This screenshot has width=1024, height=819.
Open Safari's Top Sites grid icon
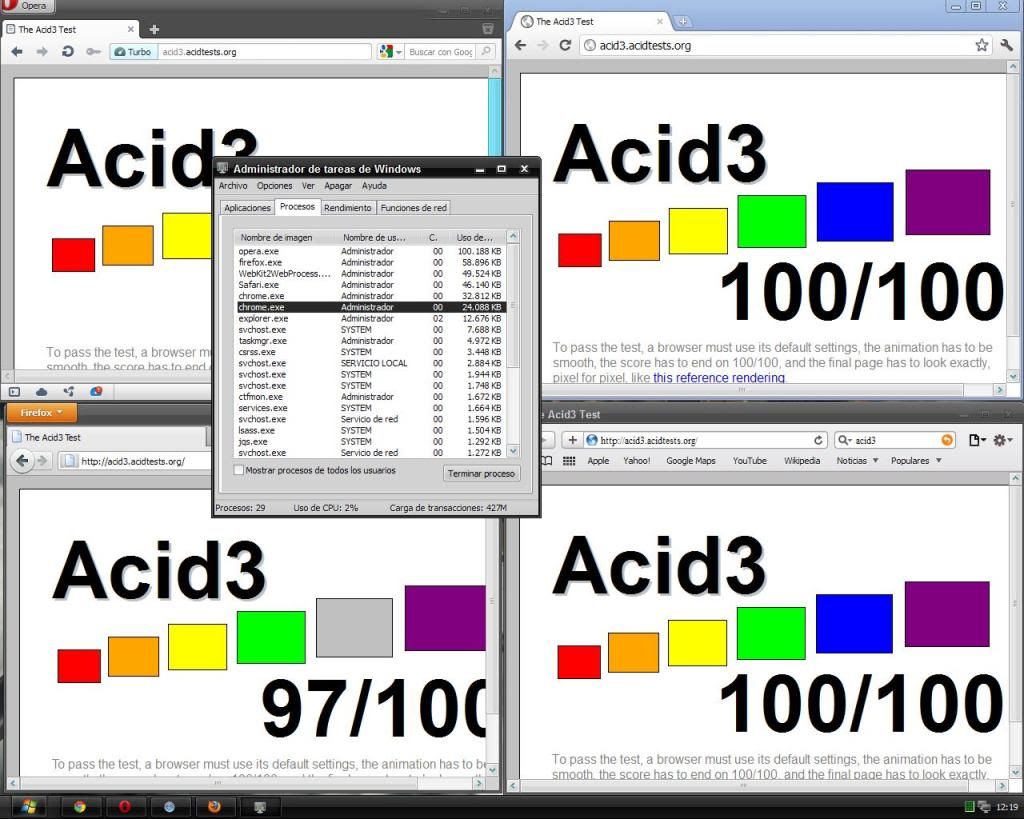tap(569, 460)
